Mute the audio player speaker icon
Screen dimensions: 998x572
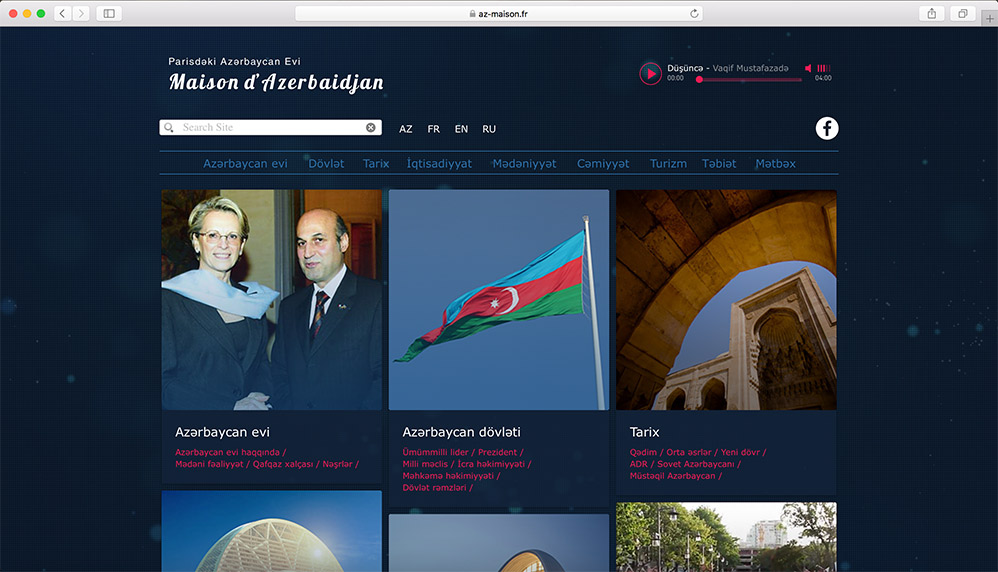click(x=808, y=68)
